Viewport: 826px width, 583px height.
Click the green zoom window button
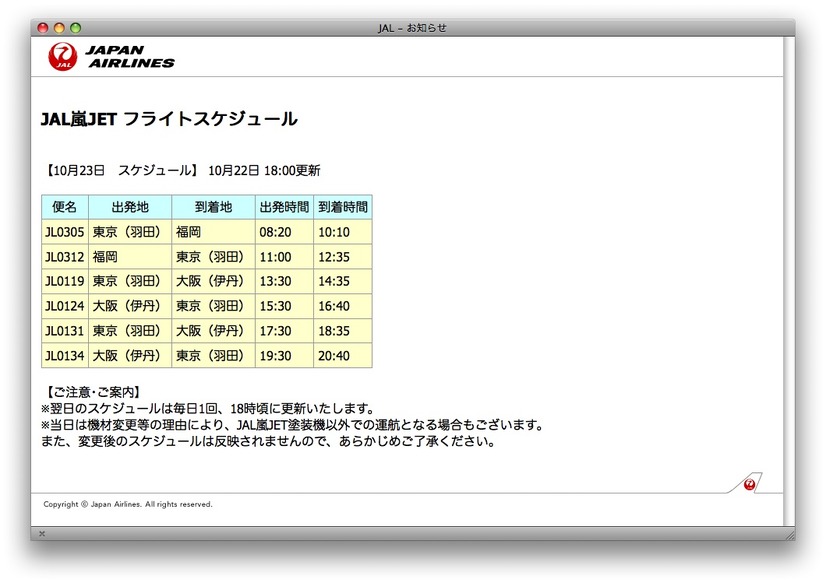pos(75,28)
